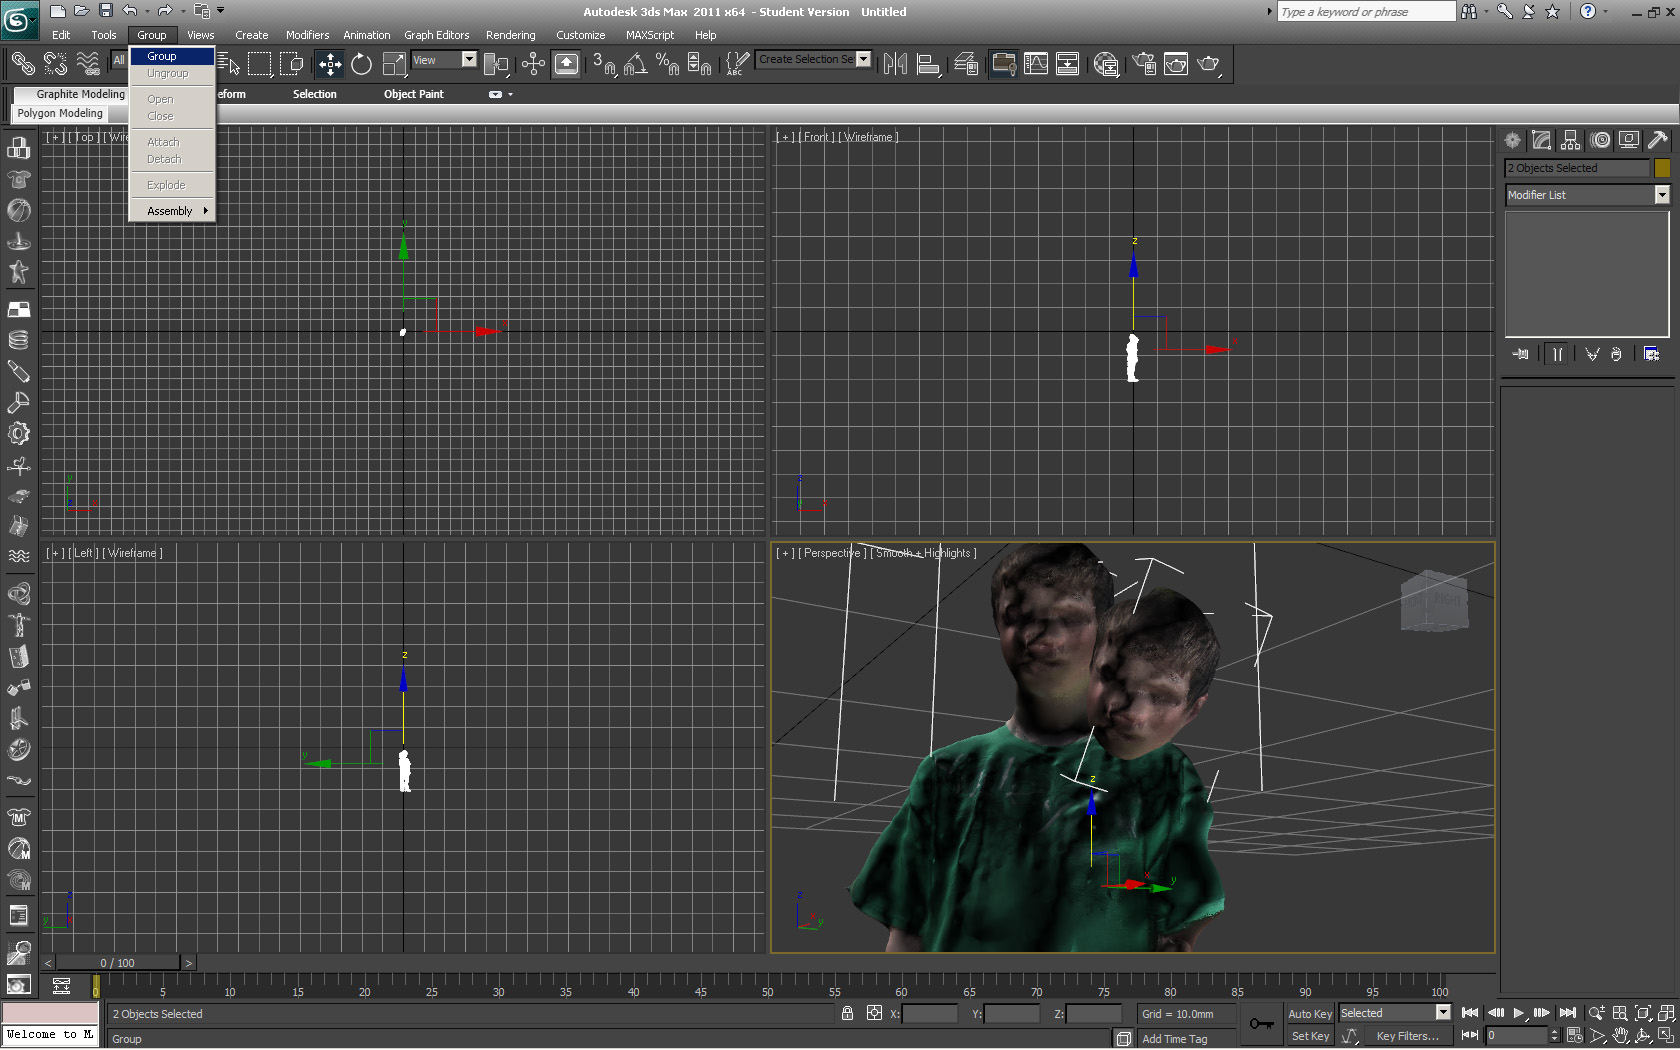Toggle the Spinner Snap button
Viewport: 1680px width, 1050px height.
[x=700, y=64]
